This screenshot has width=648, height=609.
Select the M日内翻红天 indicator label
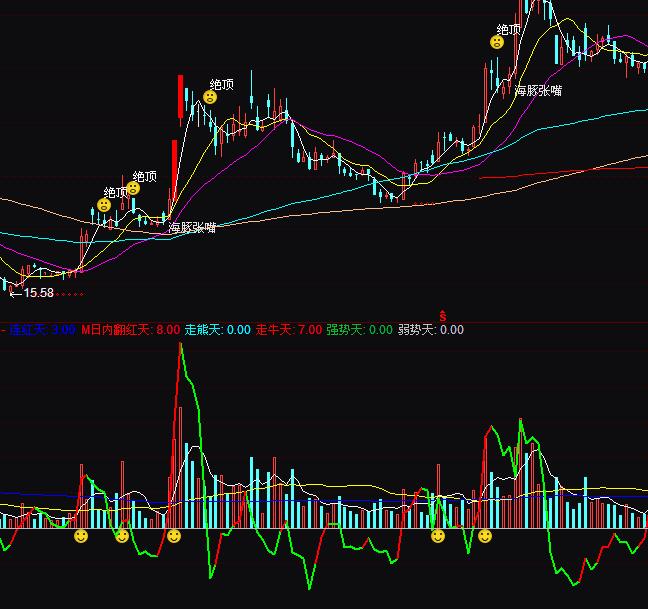(x=117, y=330)
